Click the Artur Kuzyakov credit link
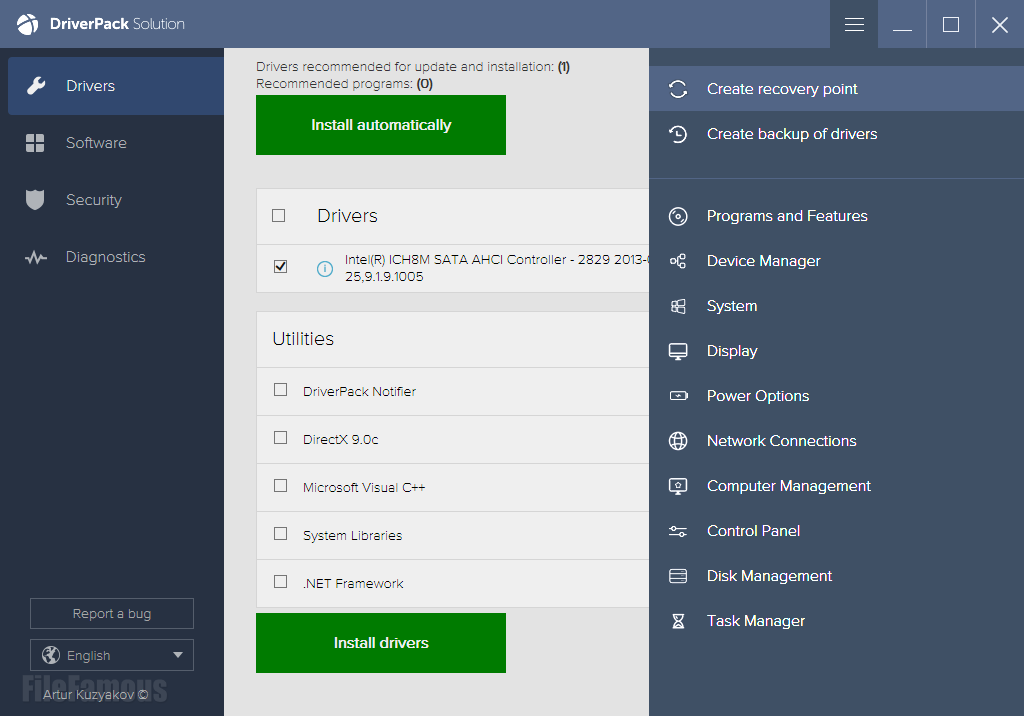Viewport: 1024px width, 716px height. coord(95,694)
